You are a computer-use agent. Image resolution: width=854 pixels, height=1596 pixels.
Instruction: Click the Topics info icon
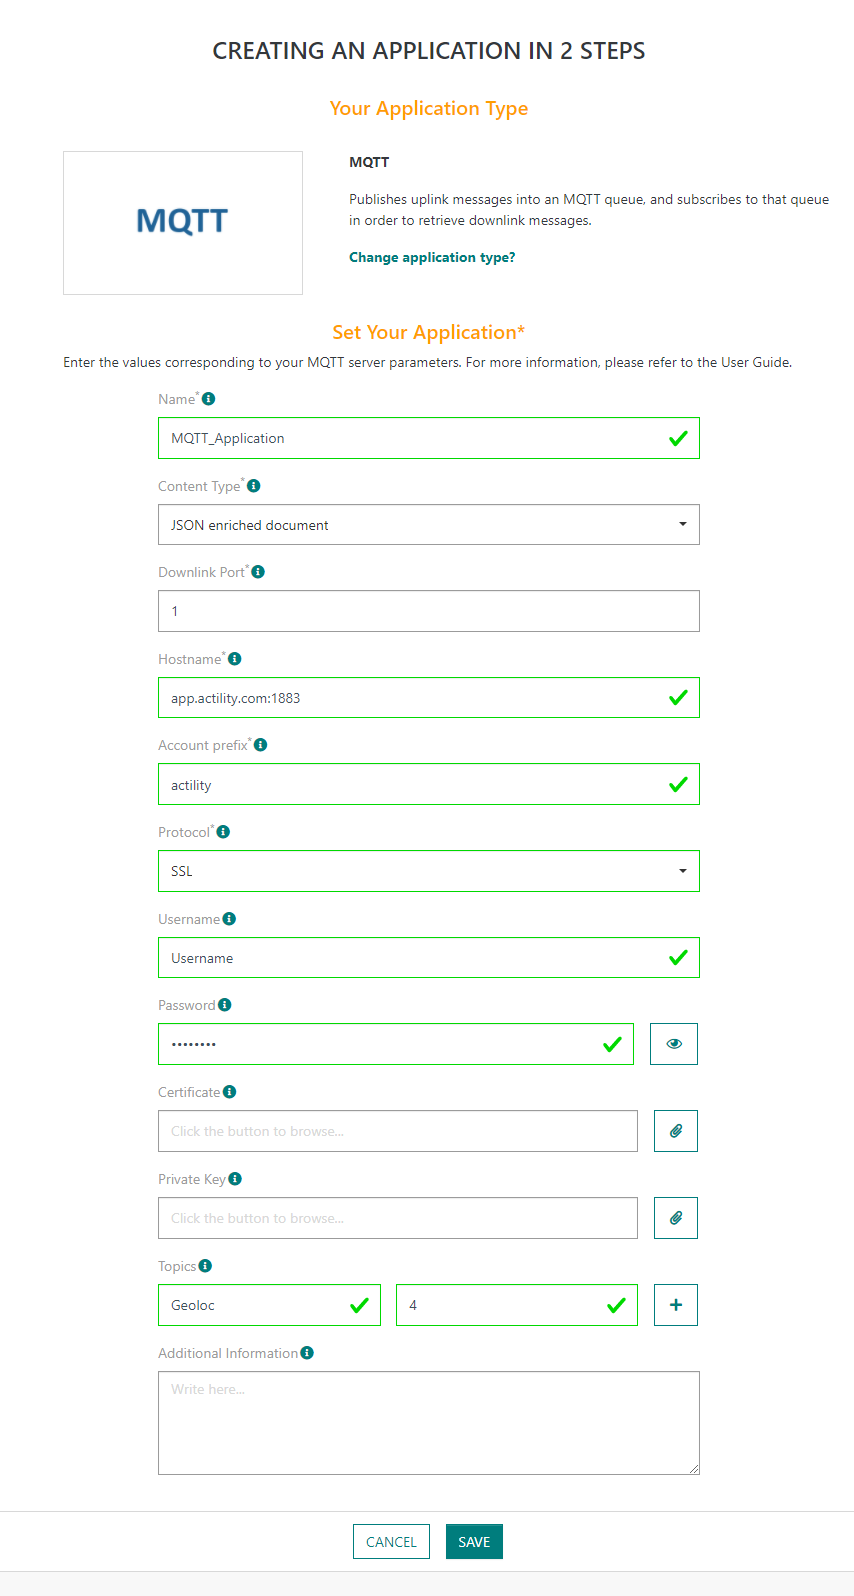[205, 1265]
